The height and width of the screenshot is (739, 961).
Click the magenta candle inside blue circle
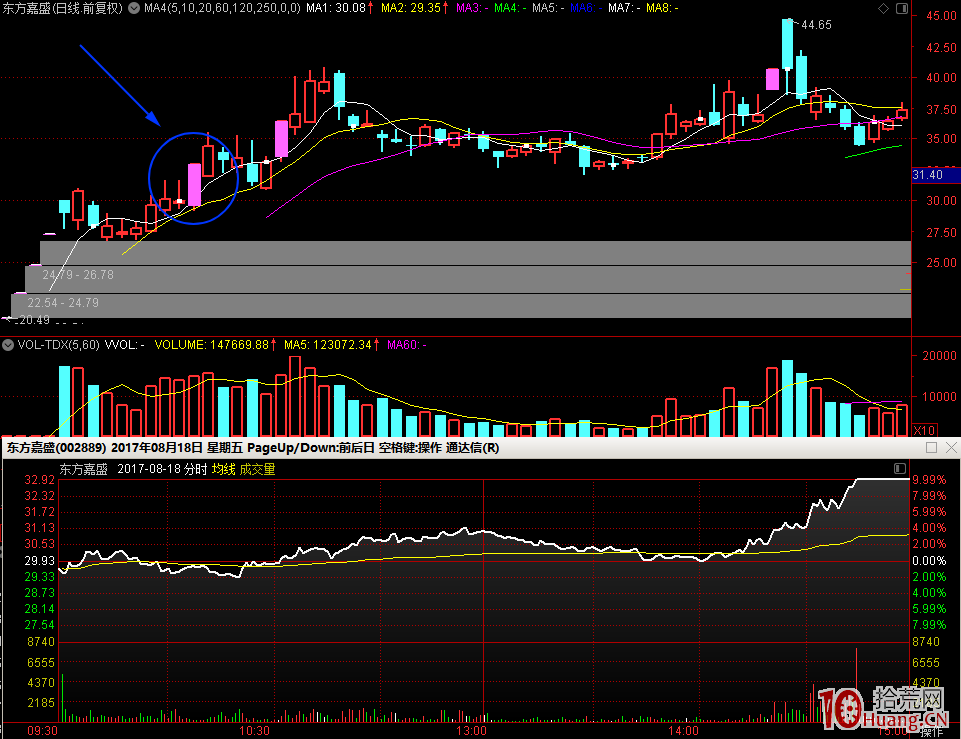[x=195, y=184]
